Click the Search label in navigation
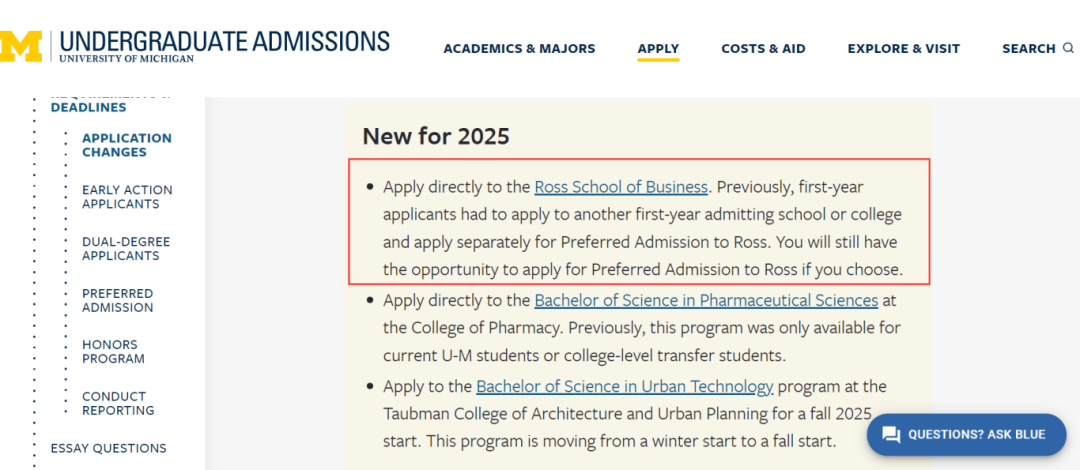This screenshot has width=1080, height=470. click(1029, 49)
